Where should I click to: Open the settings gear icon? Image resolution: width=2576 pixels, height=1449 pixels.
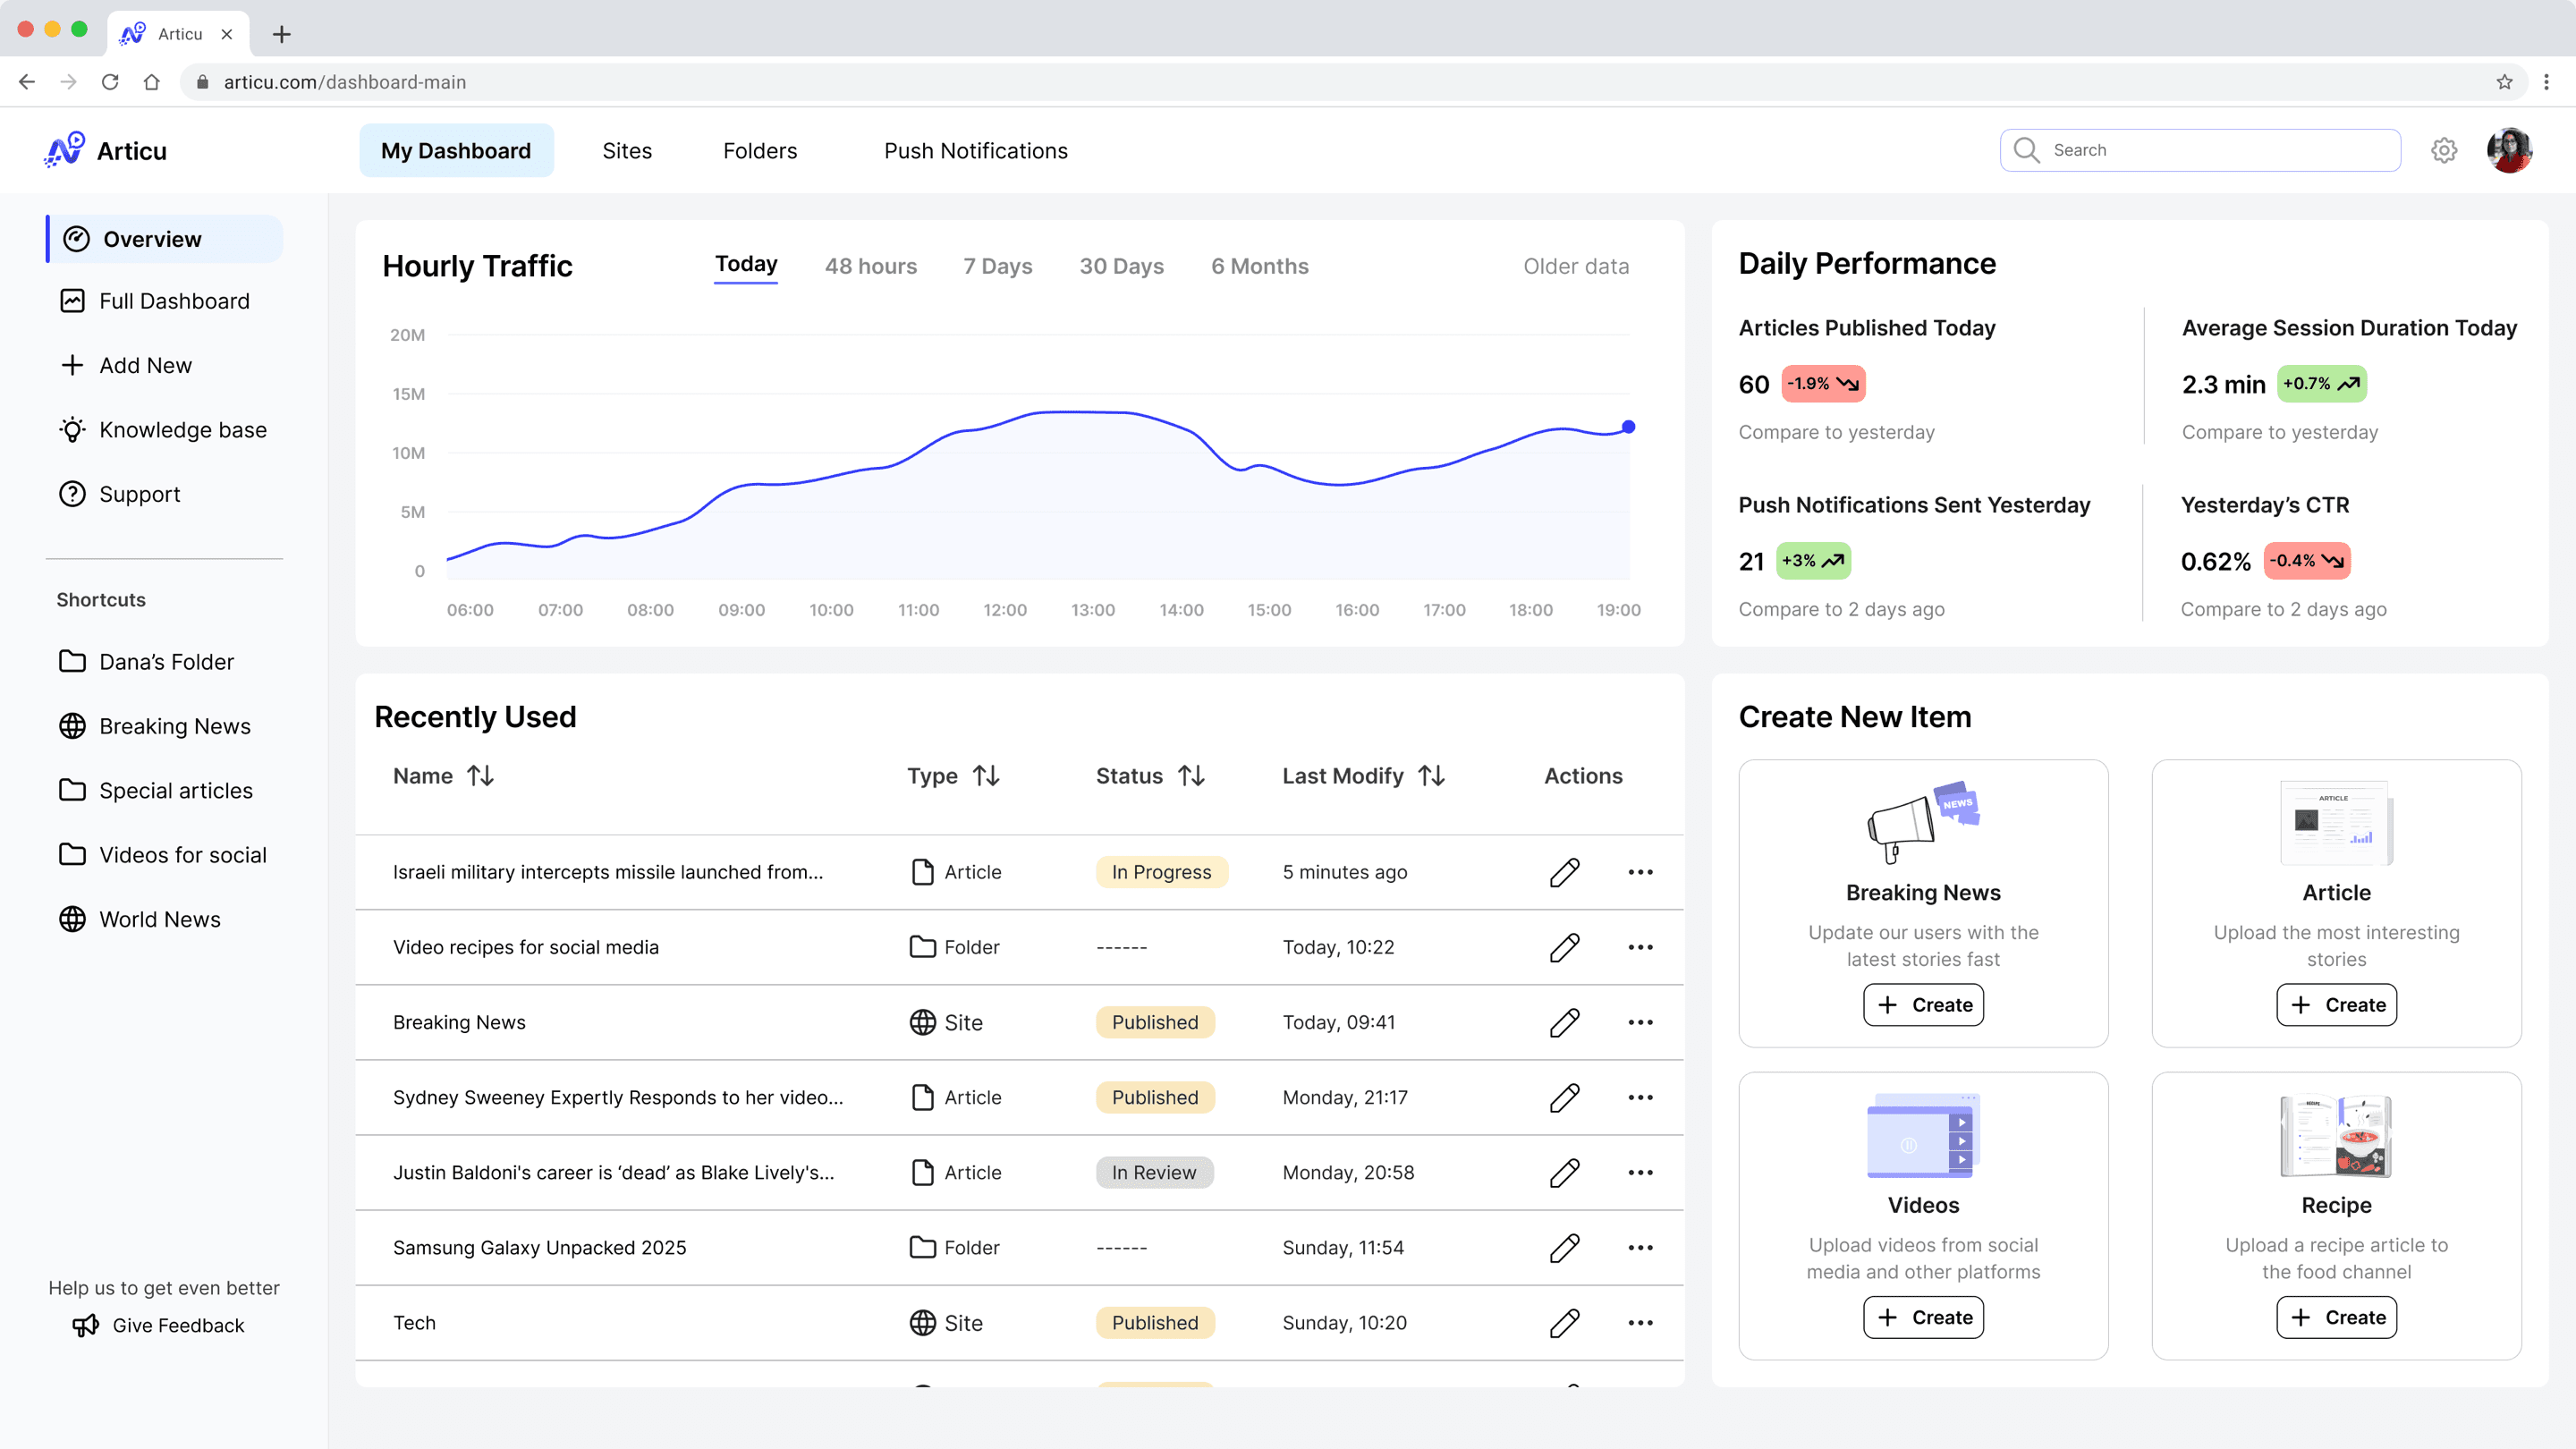tap(2444, 150)
